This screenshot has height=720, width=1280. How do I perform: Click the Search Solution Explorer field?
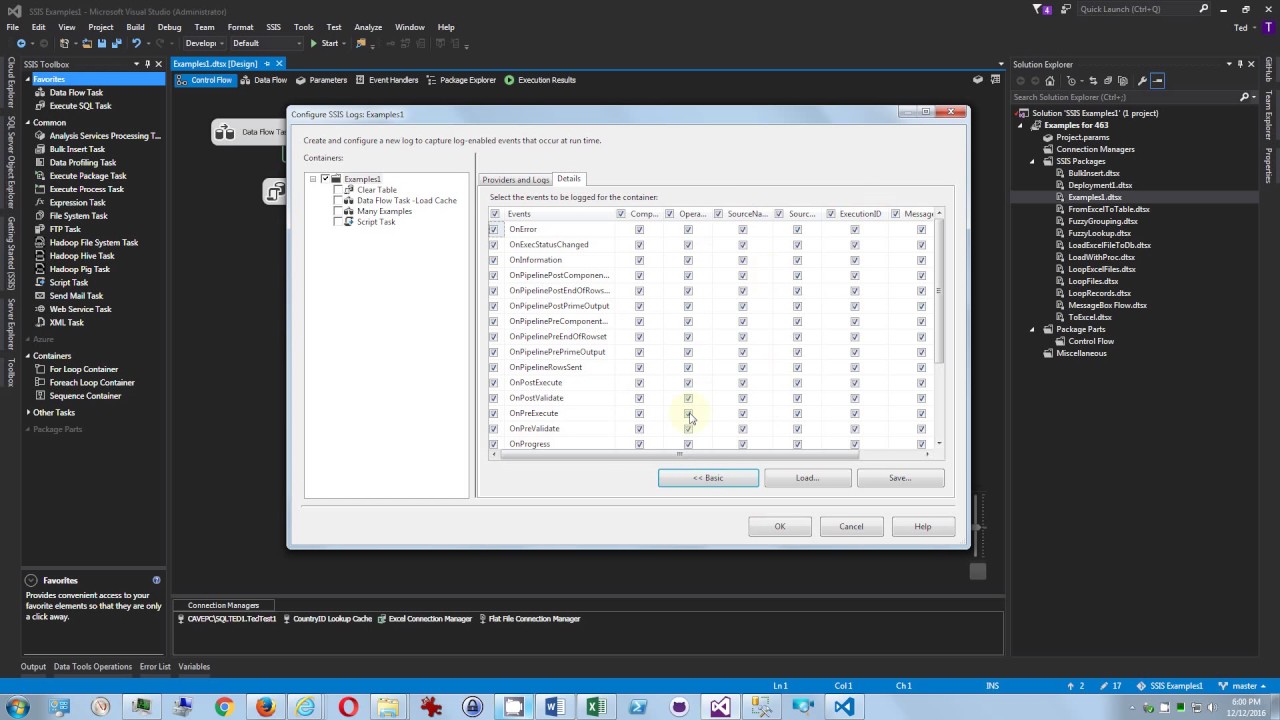[1124, 97]
